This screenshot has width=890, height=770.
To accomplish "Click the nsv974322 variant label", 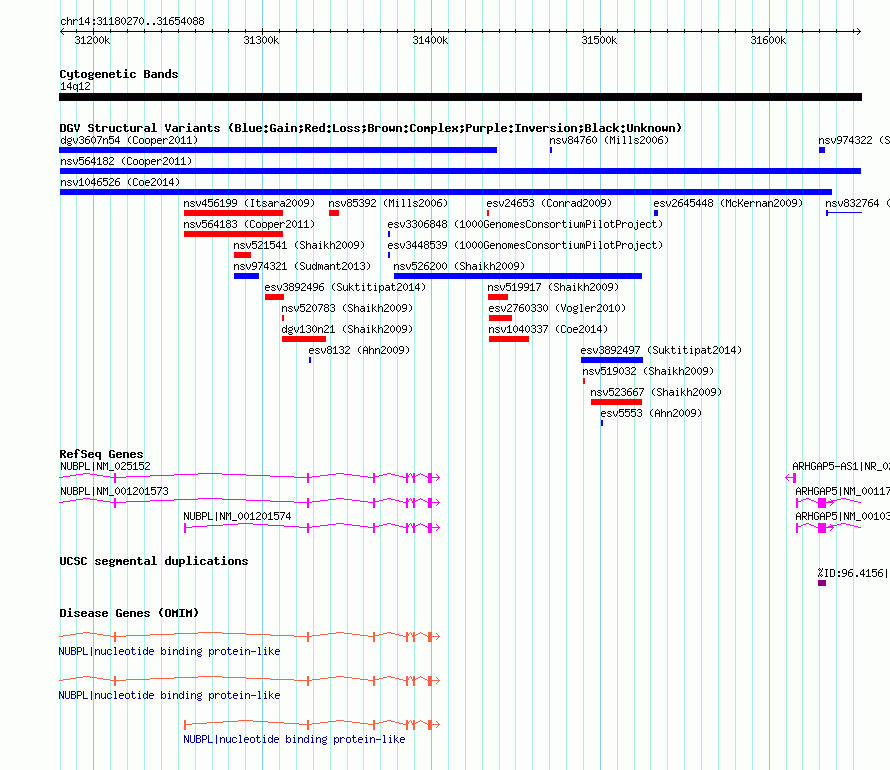I will point(853,140).
